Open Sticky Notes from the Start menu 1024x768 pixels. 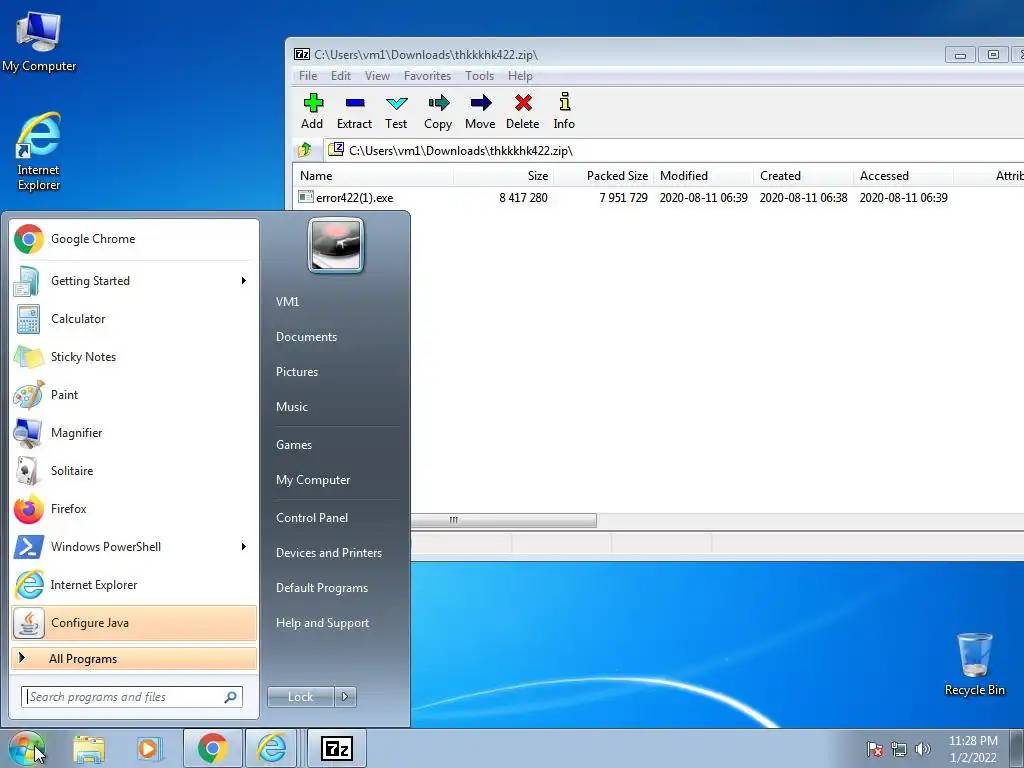[x=134, y=357]
